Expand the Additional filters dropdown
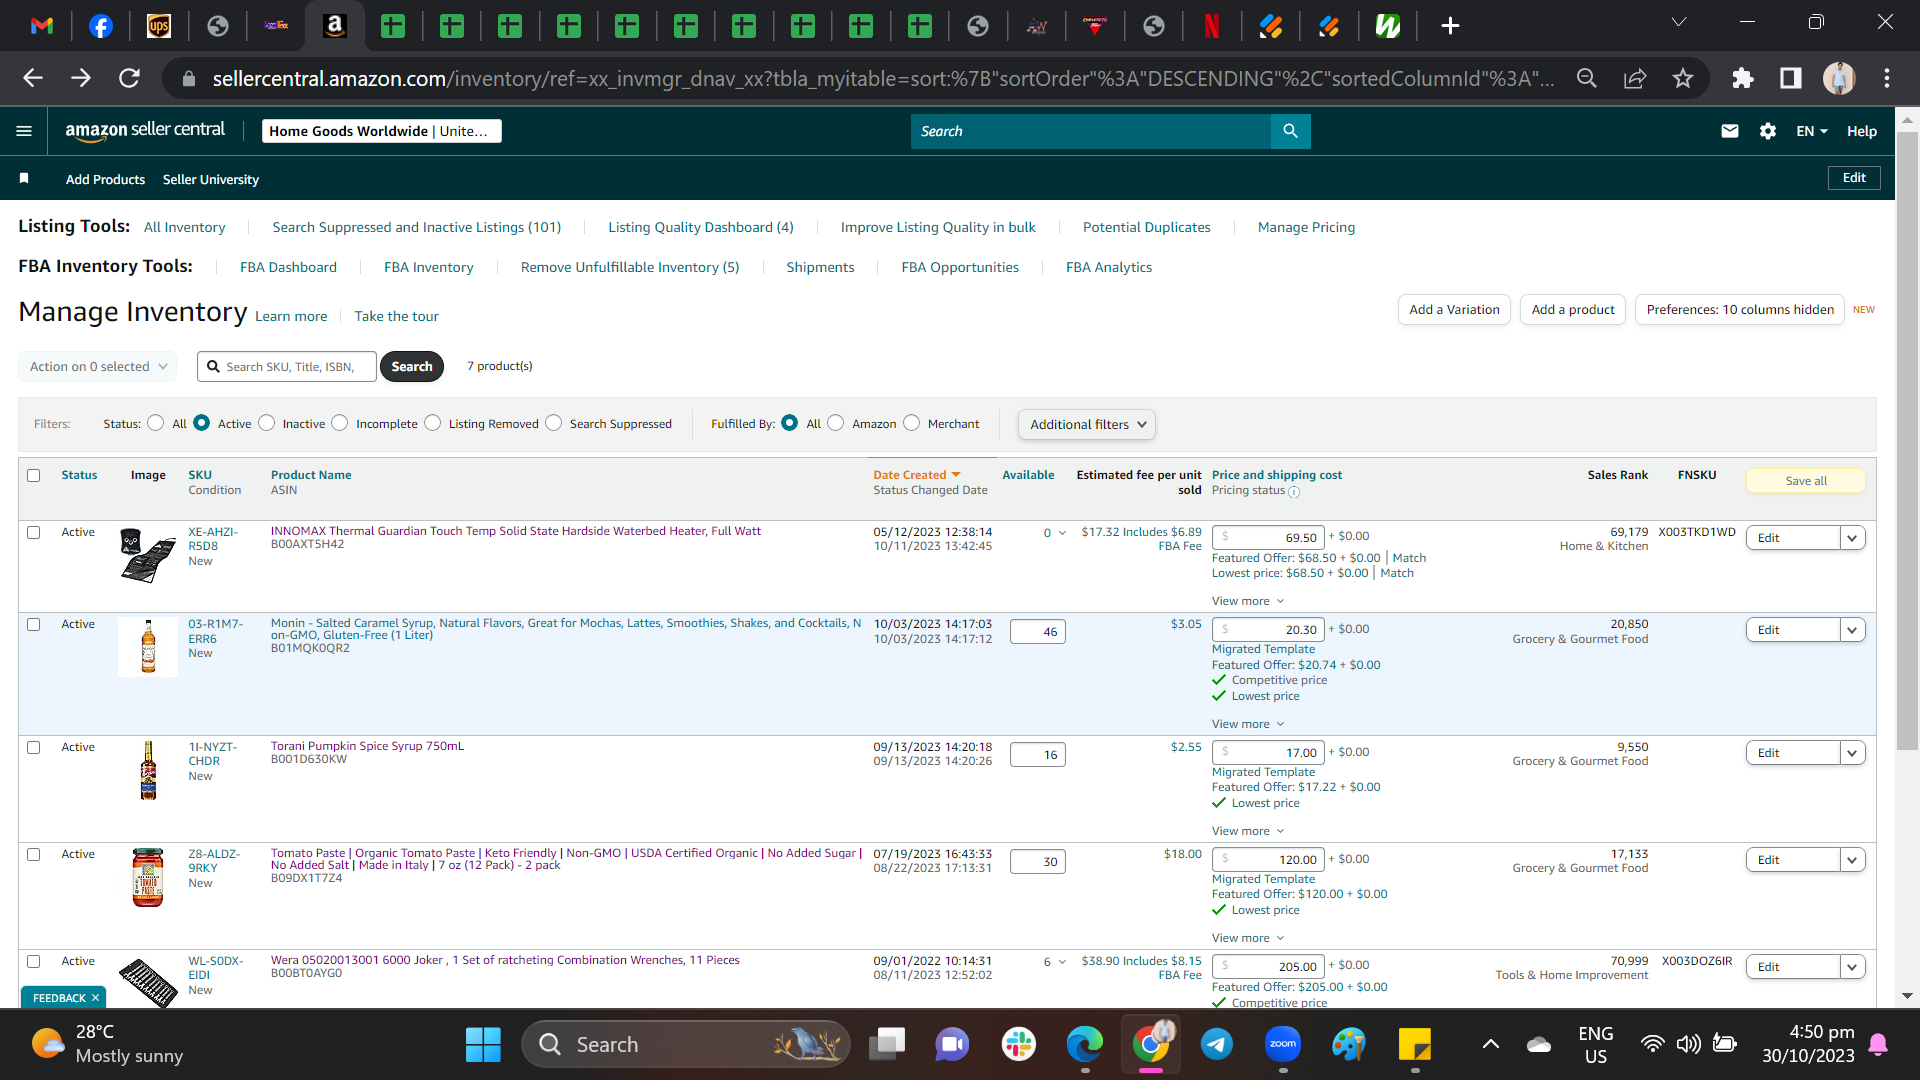The image size is (1920, 1080). [x=1087, y=425]
